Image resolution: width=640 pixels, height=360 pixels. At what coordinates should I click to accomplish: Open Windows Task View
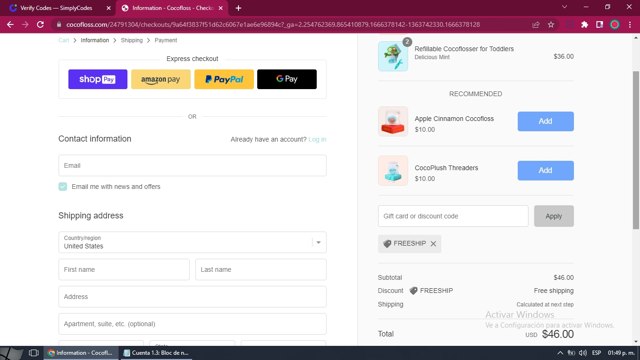(33, 353)
